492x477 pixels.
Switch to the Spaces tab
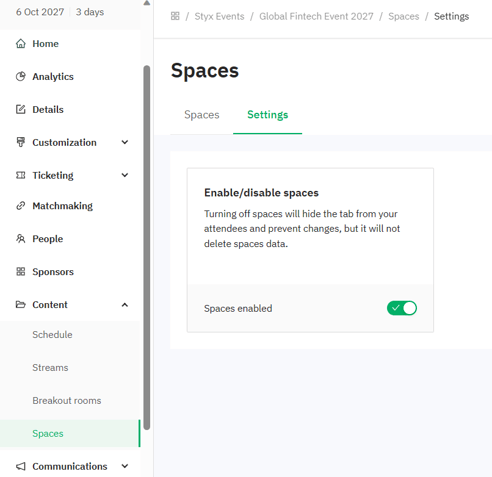(202, 115)
